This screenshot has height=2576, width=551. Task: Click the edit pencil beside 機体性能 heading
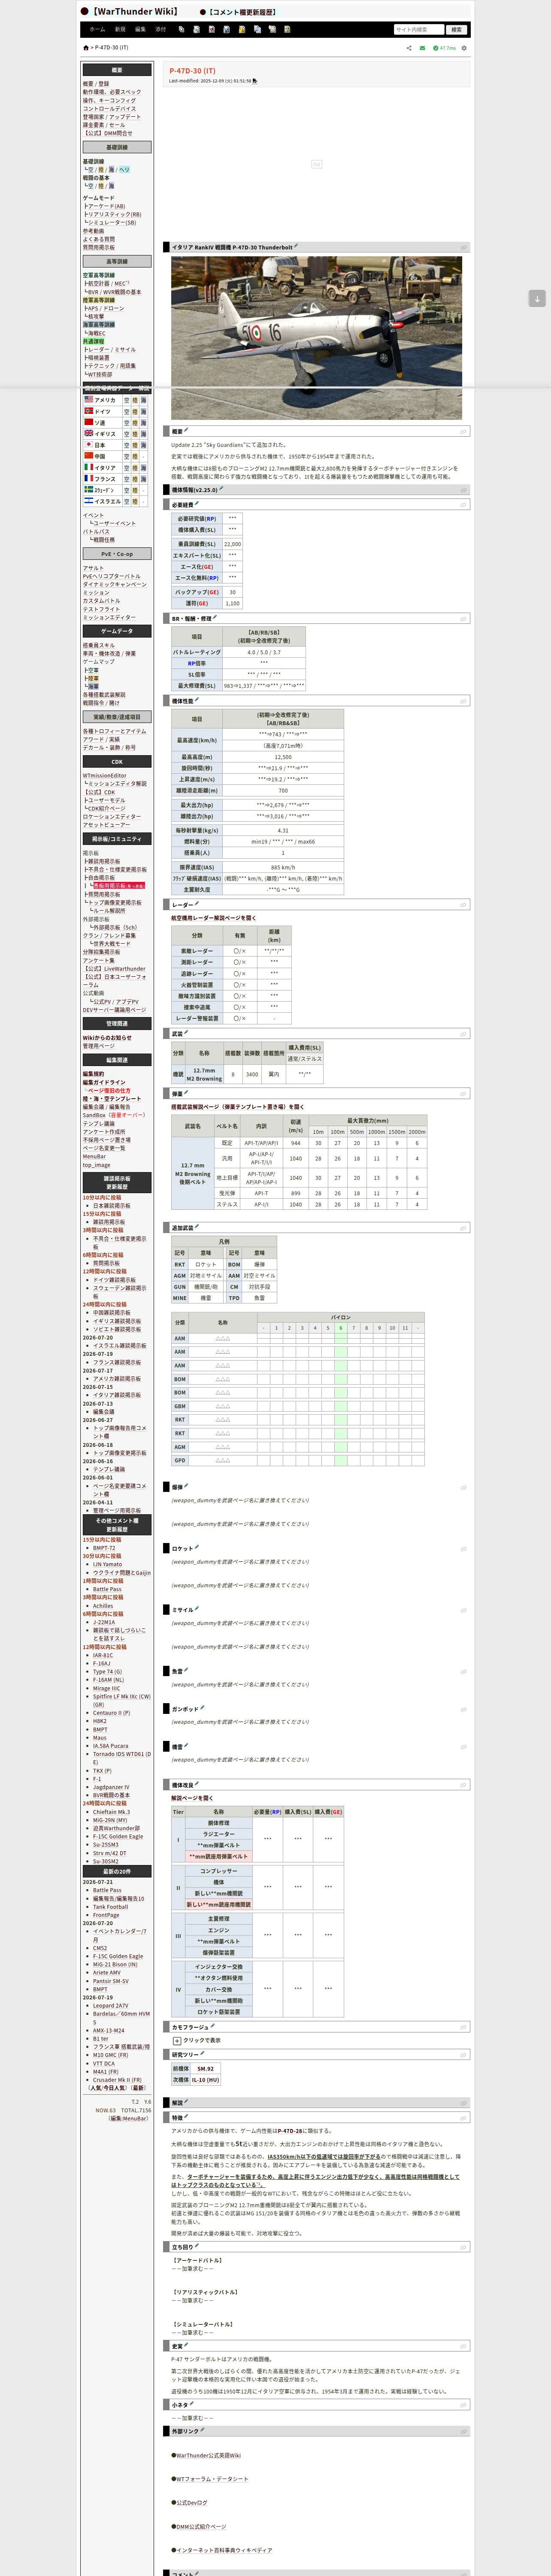click(197, 700)
